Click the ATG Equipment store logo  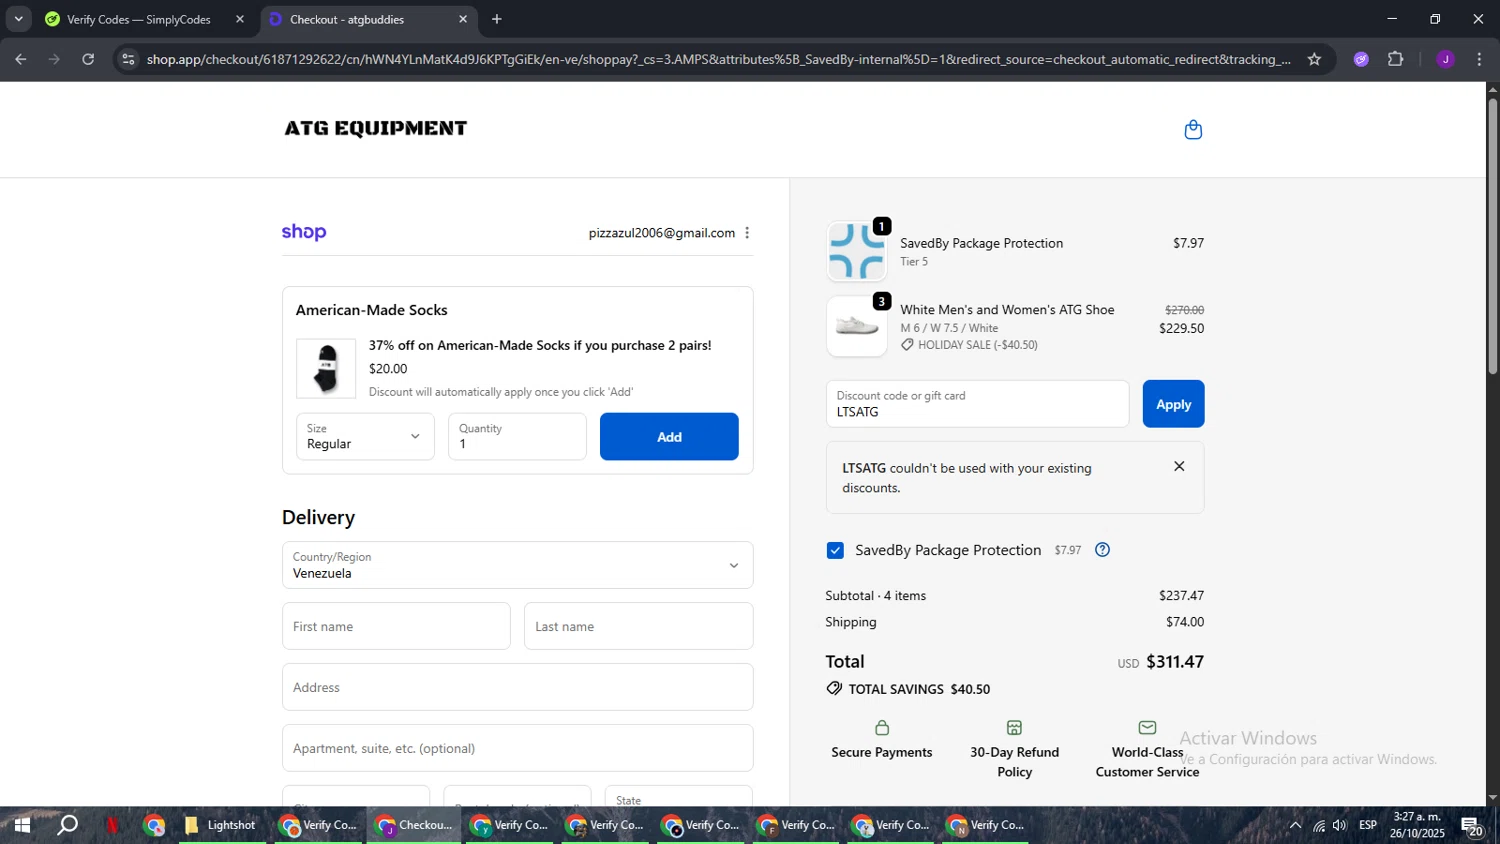coord(376,128)
